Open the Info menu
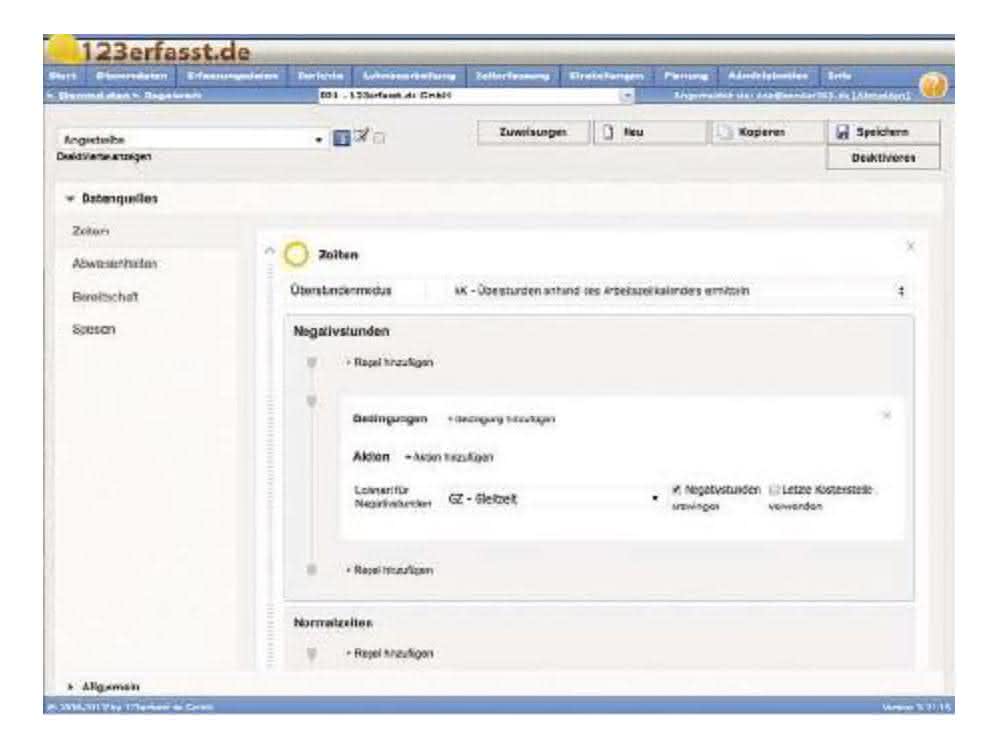This screenshot has height=750, width=1000. 839,76
